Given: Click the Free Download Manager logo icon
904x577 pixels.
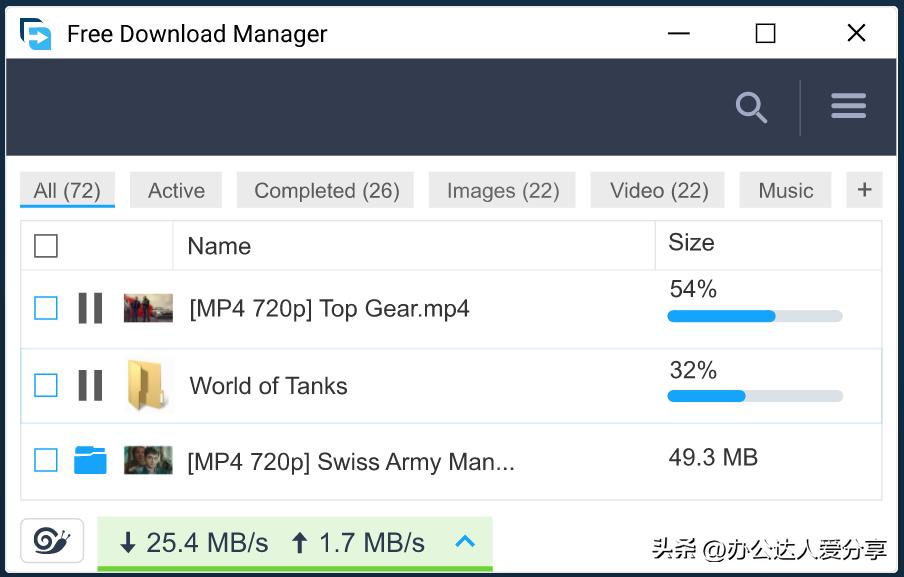Looking at the screenshot, I should [x=36, y=34].
